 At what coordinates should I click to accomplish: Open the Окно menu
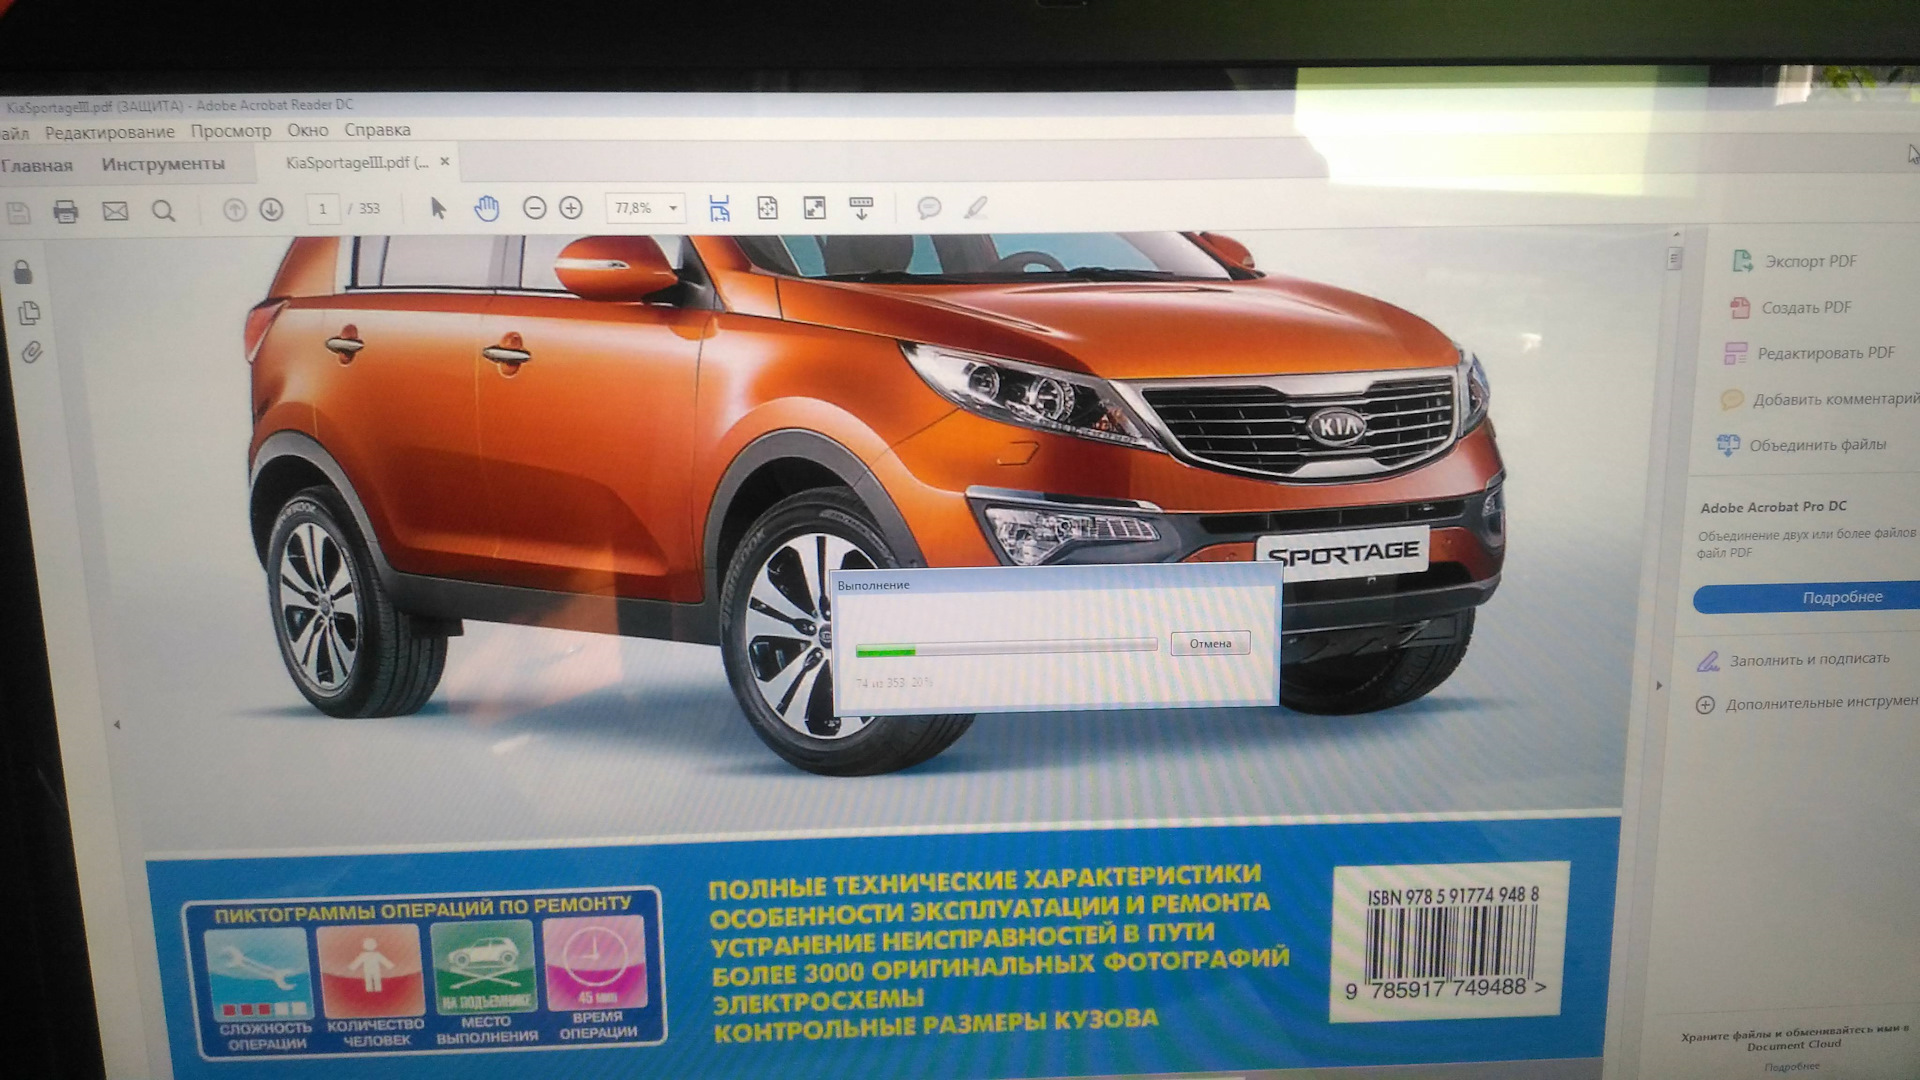pos(308,130)
